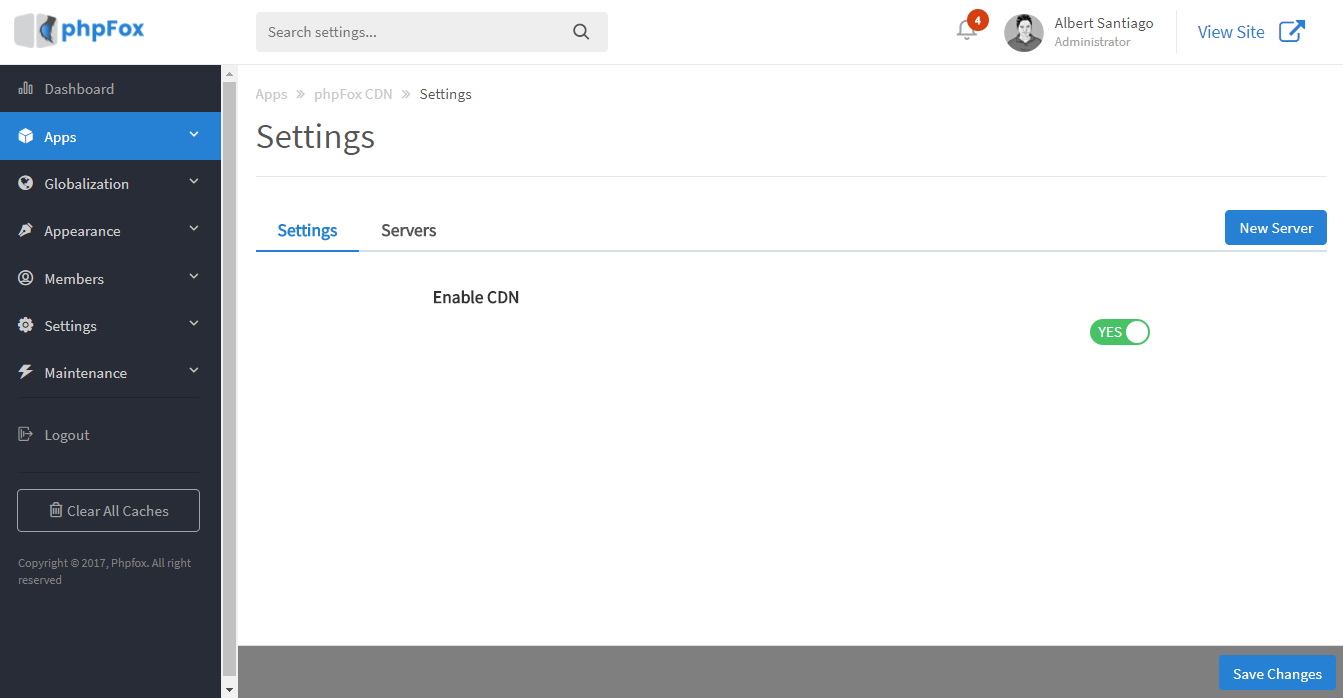
Task: Click the Apps cube icon
Action: click(x=26, y=136)
